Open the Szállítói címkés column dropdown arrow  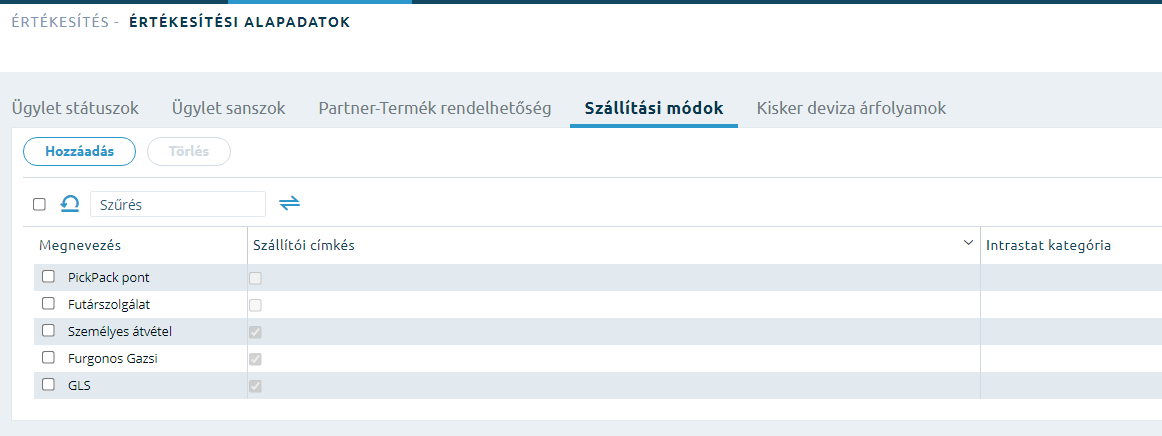pos(968,243)
